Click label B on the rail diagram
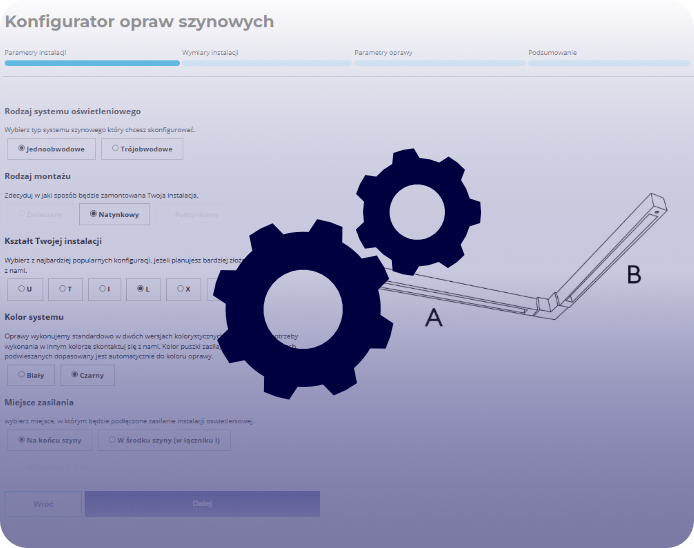Image resolution: width=694 pixels, height=548 pixels. point(634,274)
